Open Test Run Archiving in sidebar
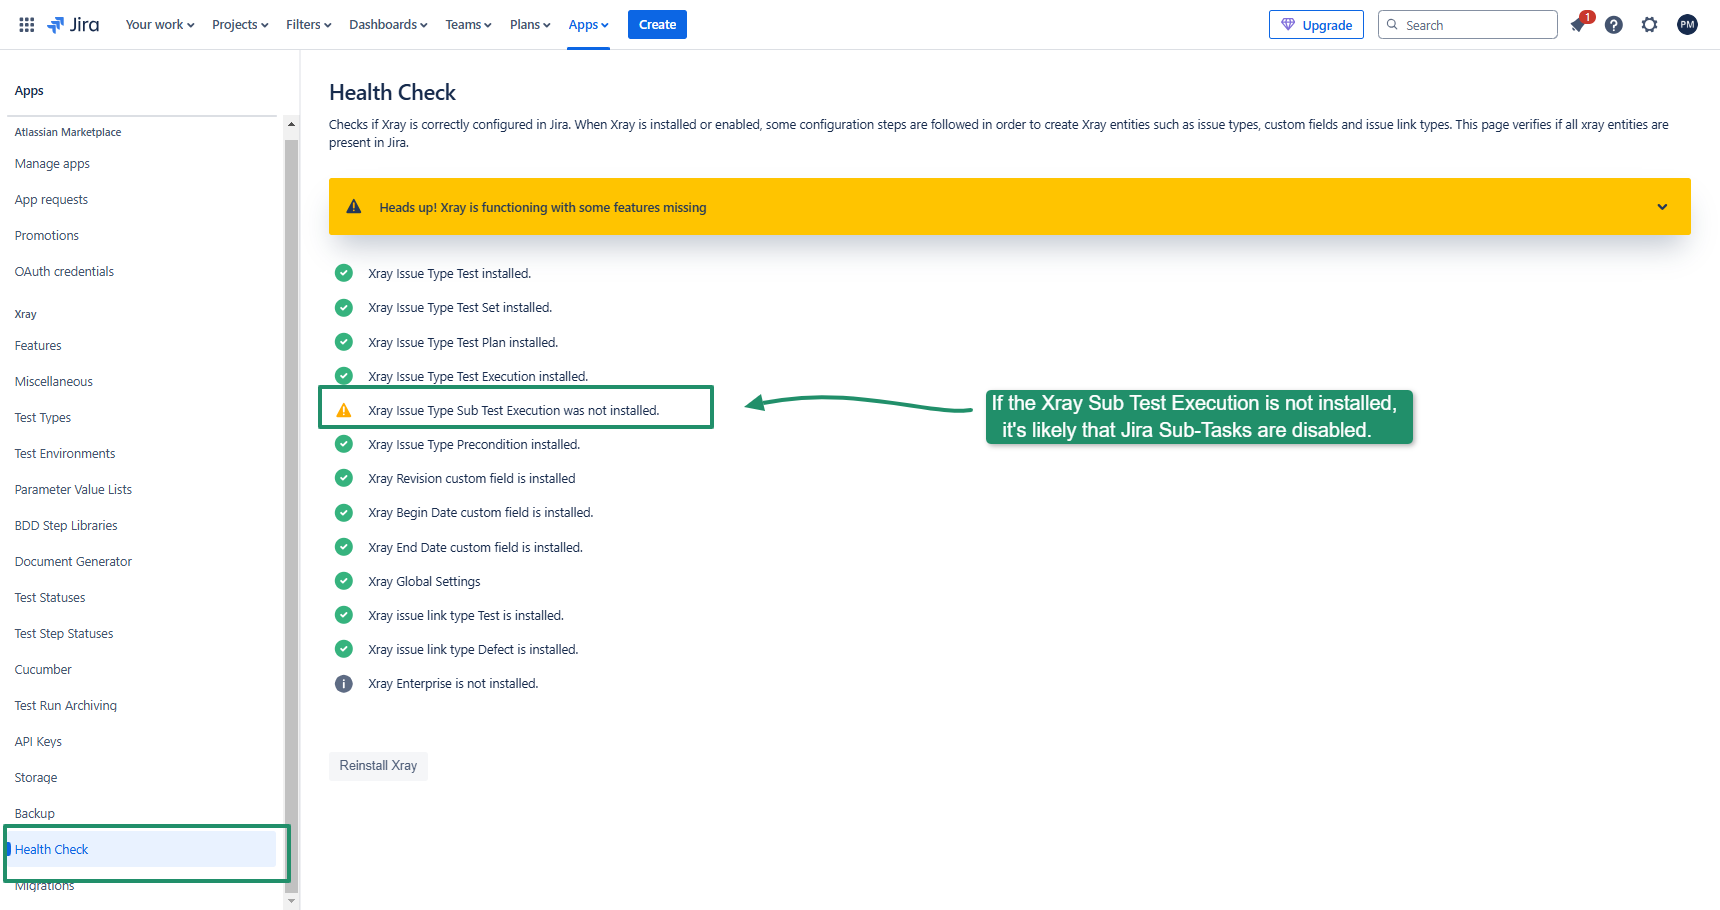Image resolution: width=1720 pixels, height=910 pixels. [66, 706]
